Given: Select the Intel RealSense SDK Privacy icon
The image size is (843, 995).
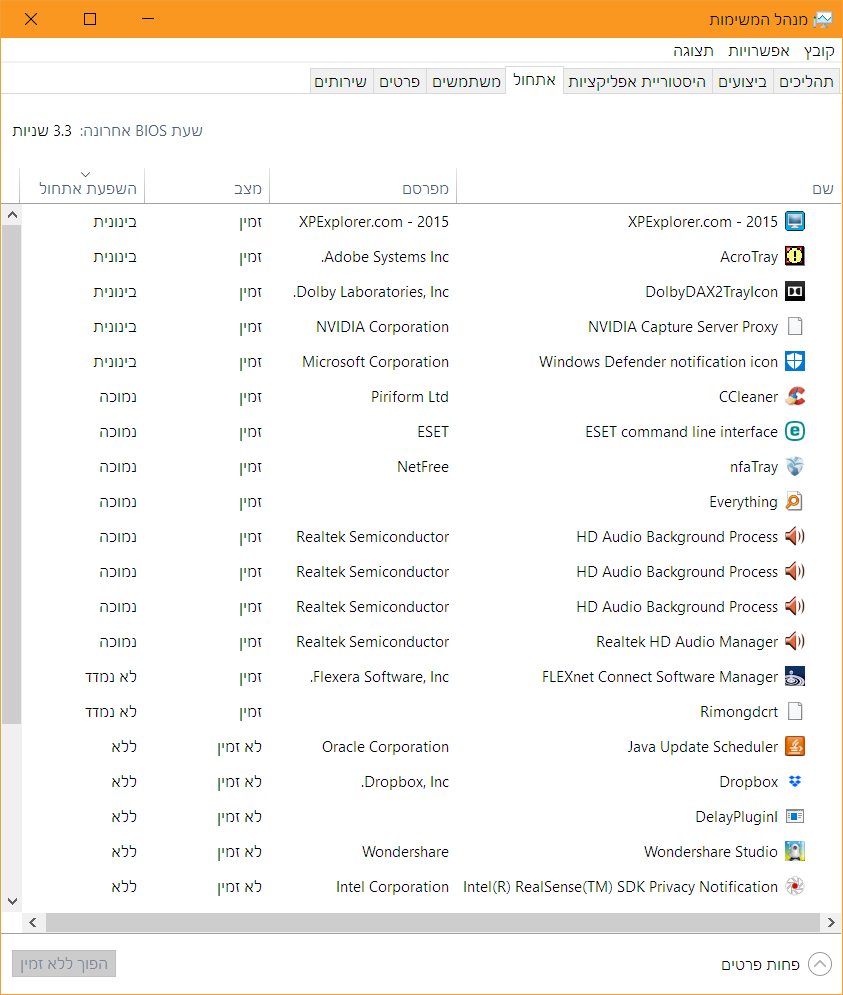Looking at the screenshot, I should click(795, 886).
